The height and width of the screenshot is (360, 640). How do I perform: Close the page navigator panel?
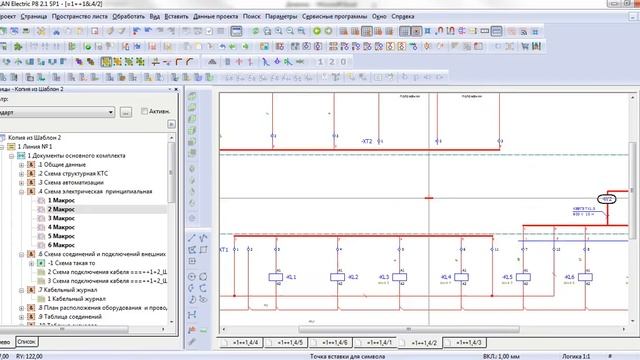coord(176,89)
